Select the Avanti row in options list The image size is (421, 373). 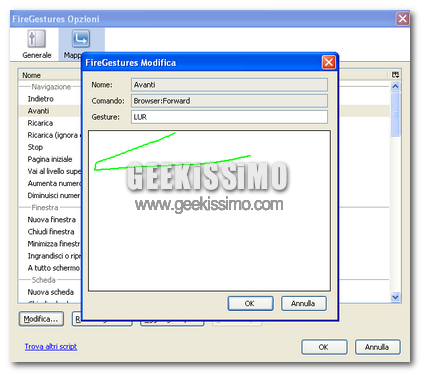[x=50, y=111]
